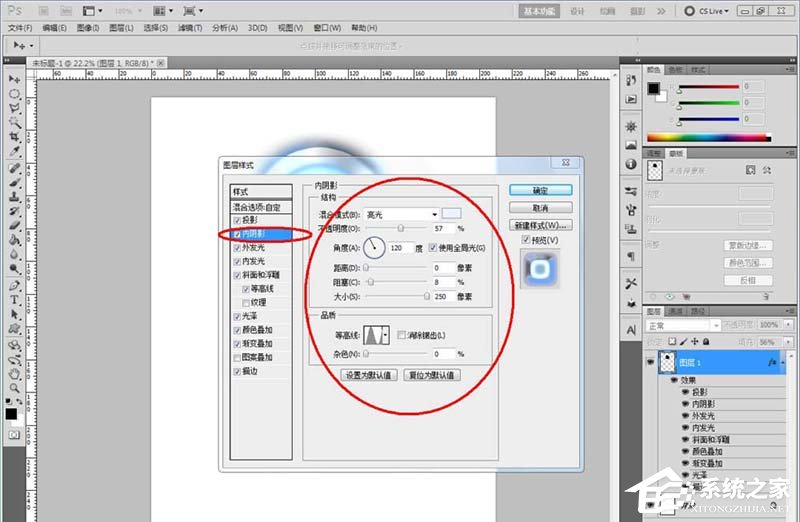Open the layer blend mode 正常 dropdown

coord(683,325)
